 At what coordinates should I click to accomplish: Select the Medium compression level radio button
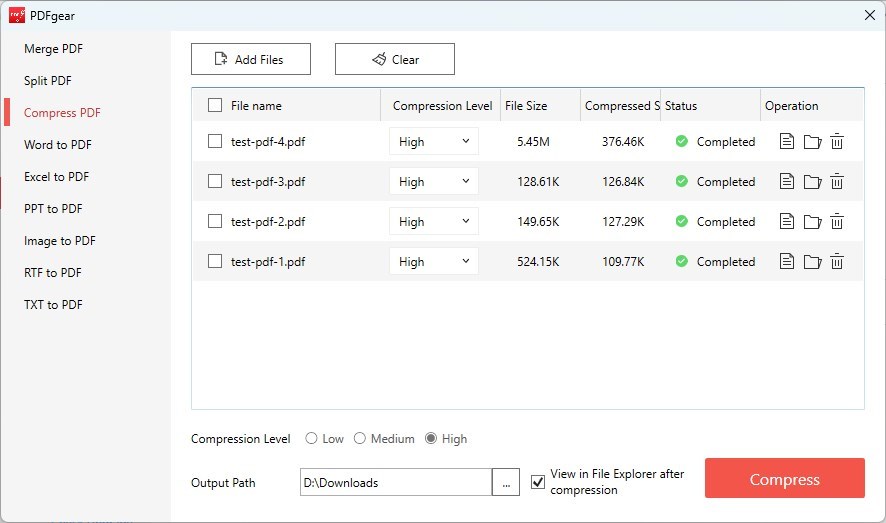[x=360, y=439]
